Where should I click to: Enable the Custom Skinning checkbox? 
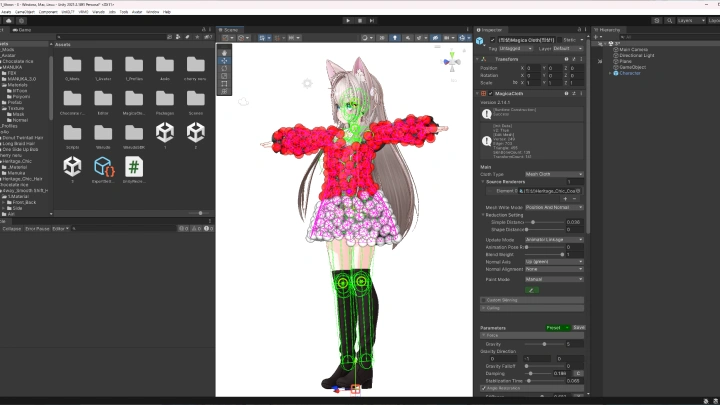click(484, 300)
